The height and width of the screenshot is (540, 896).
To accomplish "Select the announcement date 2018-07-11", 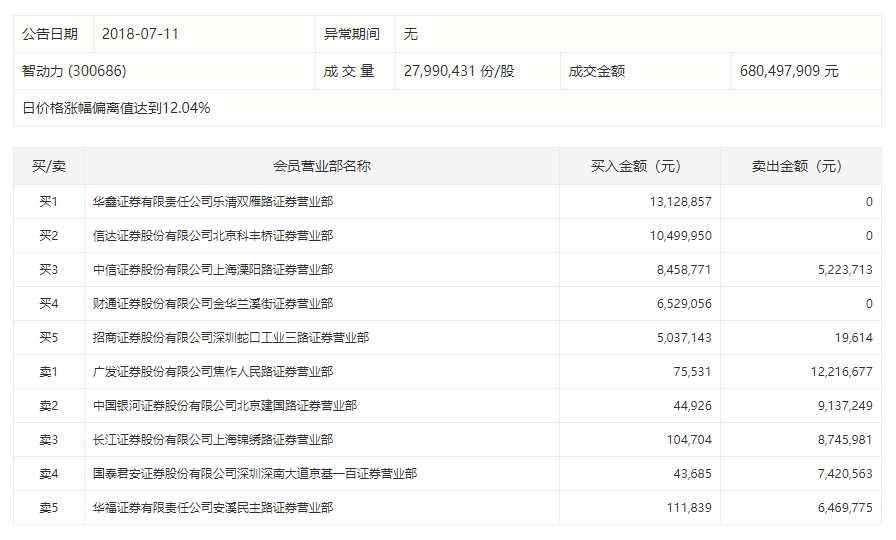I will [x=140, y=34].
